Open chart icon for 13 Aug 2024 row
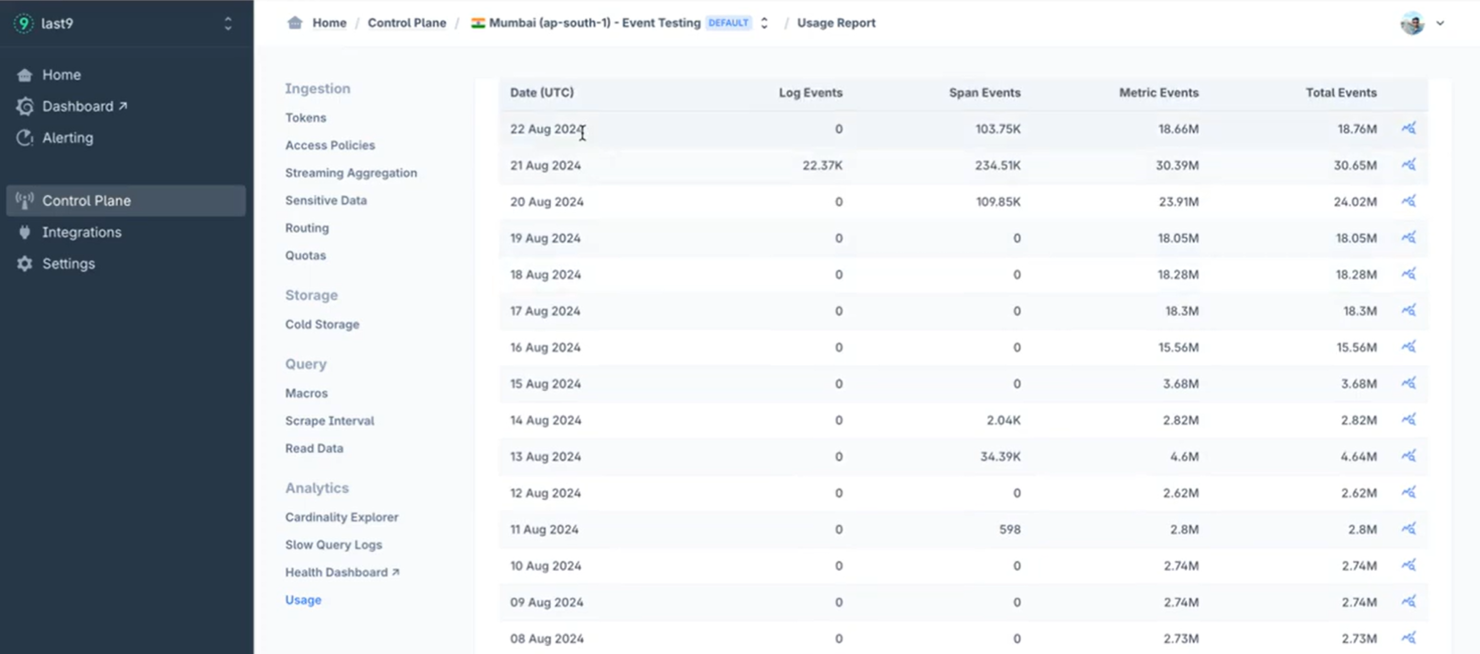 (1408, 456)
